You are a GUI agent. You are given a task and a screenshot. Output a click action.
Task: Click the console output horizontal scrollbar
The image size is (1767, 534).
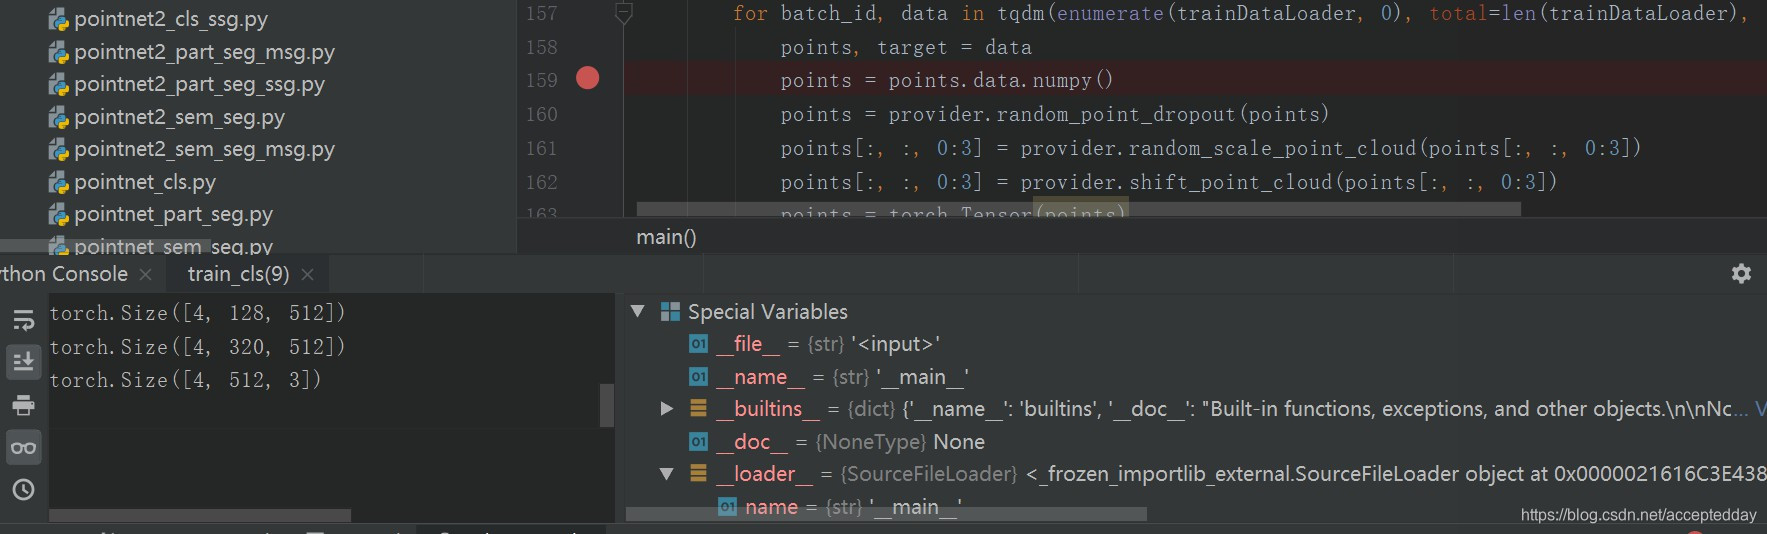pyautogui.click(x=200, y=516)
